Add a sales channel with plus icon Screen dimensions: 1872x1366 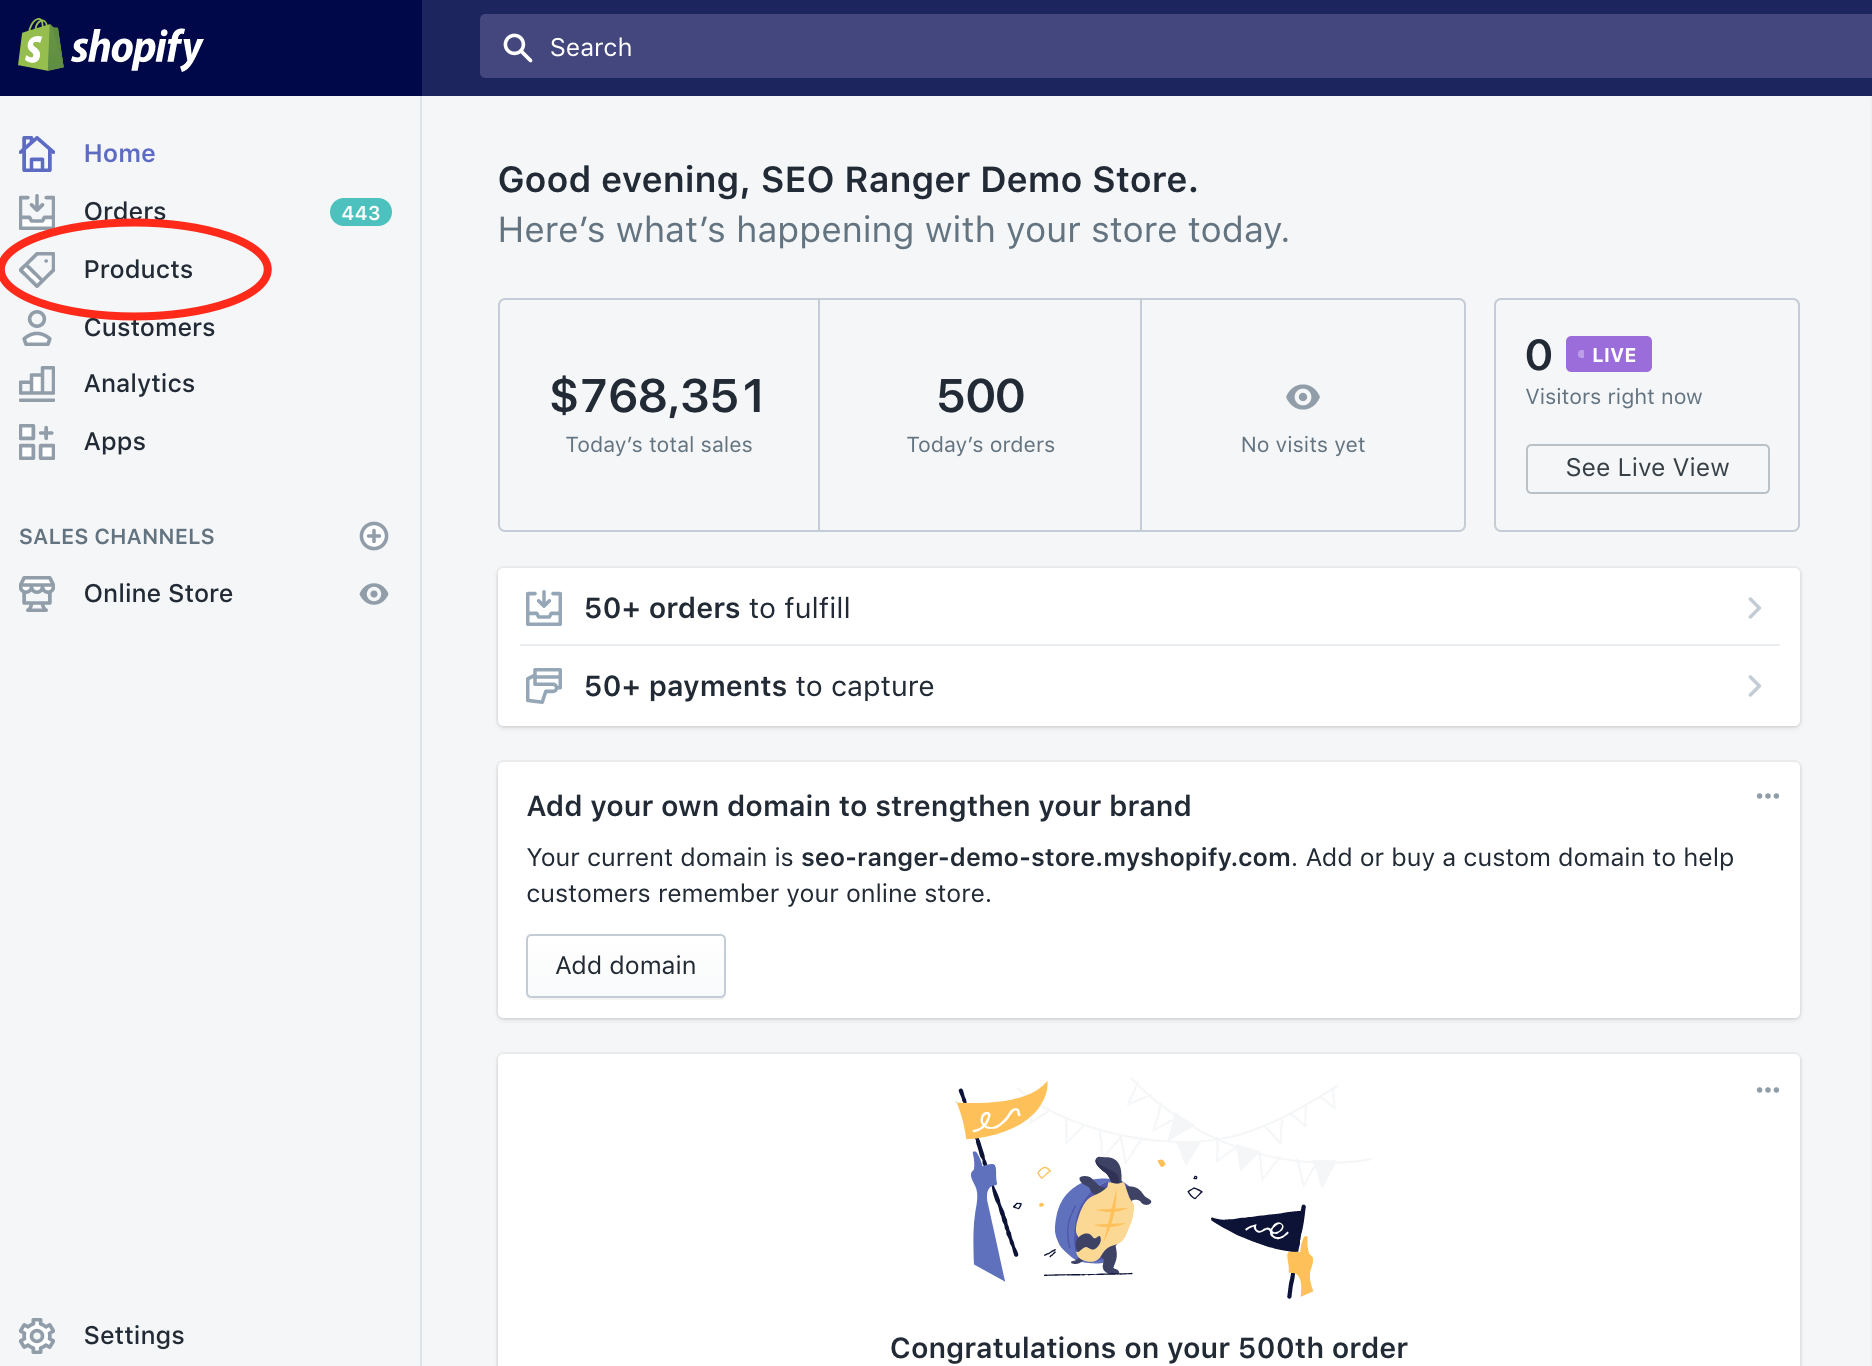point(374,536)
